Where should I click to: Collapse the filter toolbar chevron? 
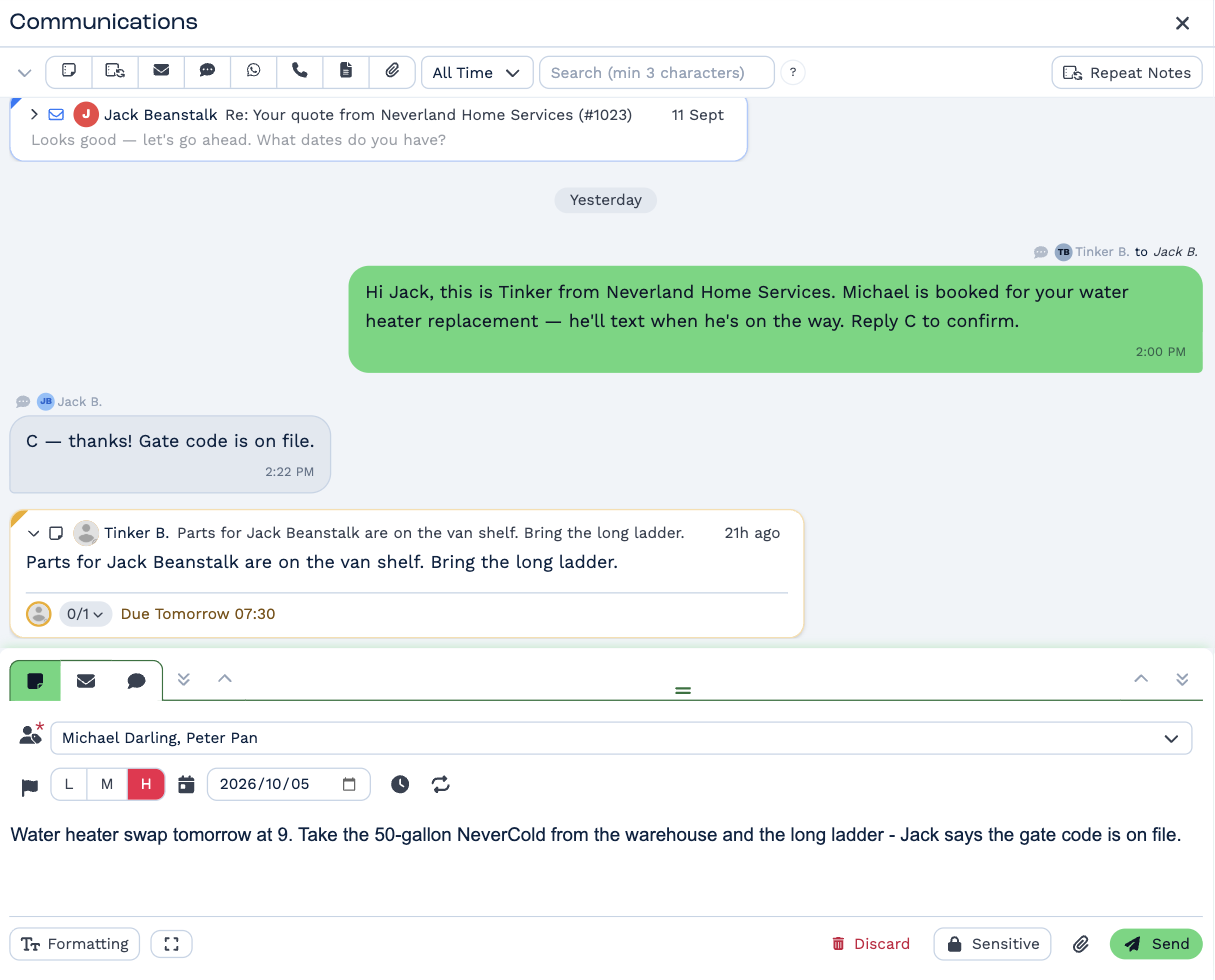pos(25,73)
